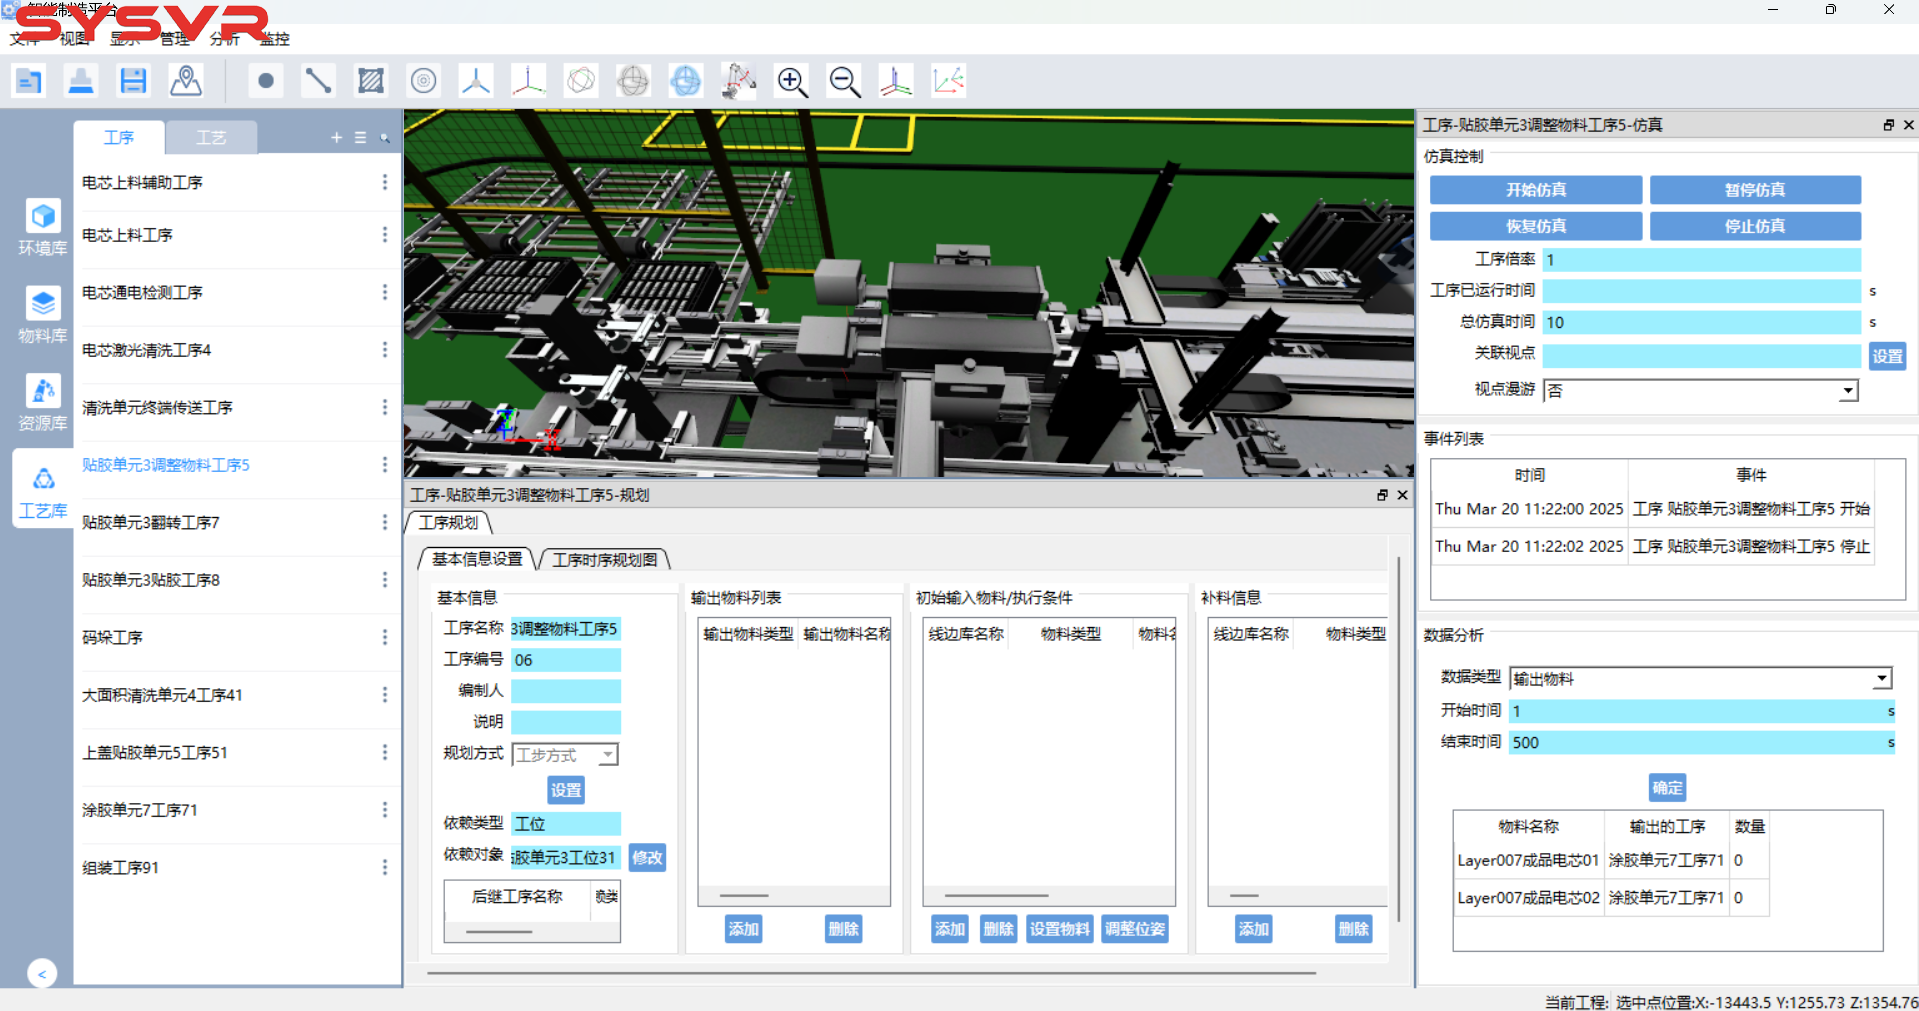The height and width of the screenshot is (1011, 1919).
Task: Open the 物料库 sidebar library
Action: click(43, 315)
